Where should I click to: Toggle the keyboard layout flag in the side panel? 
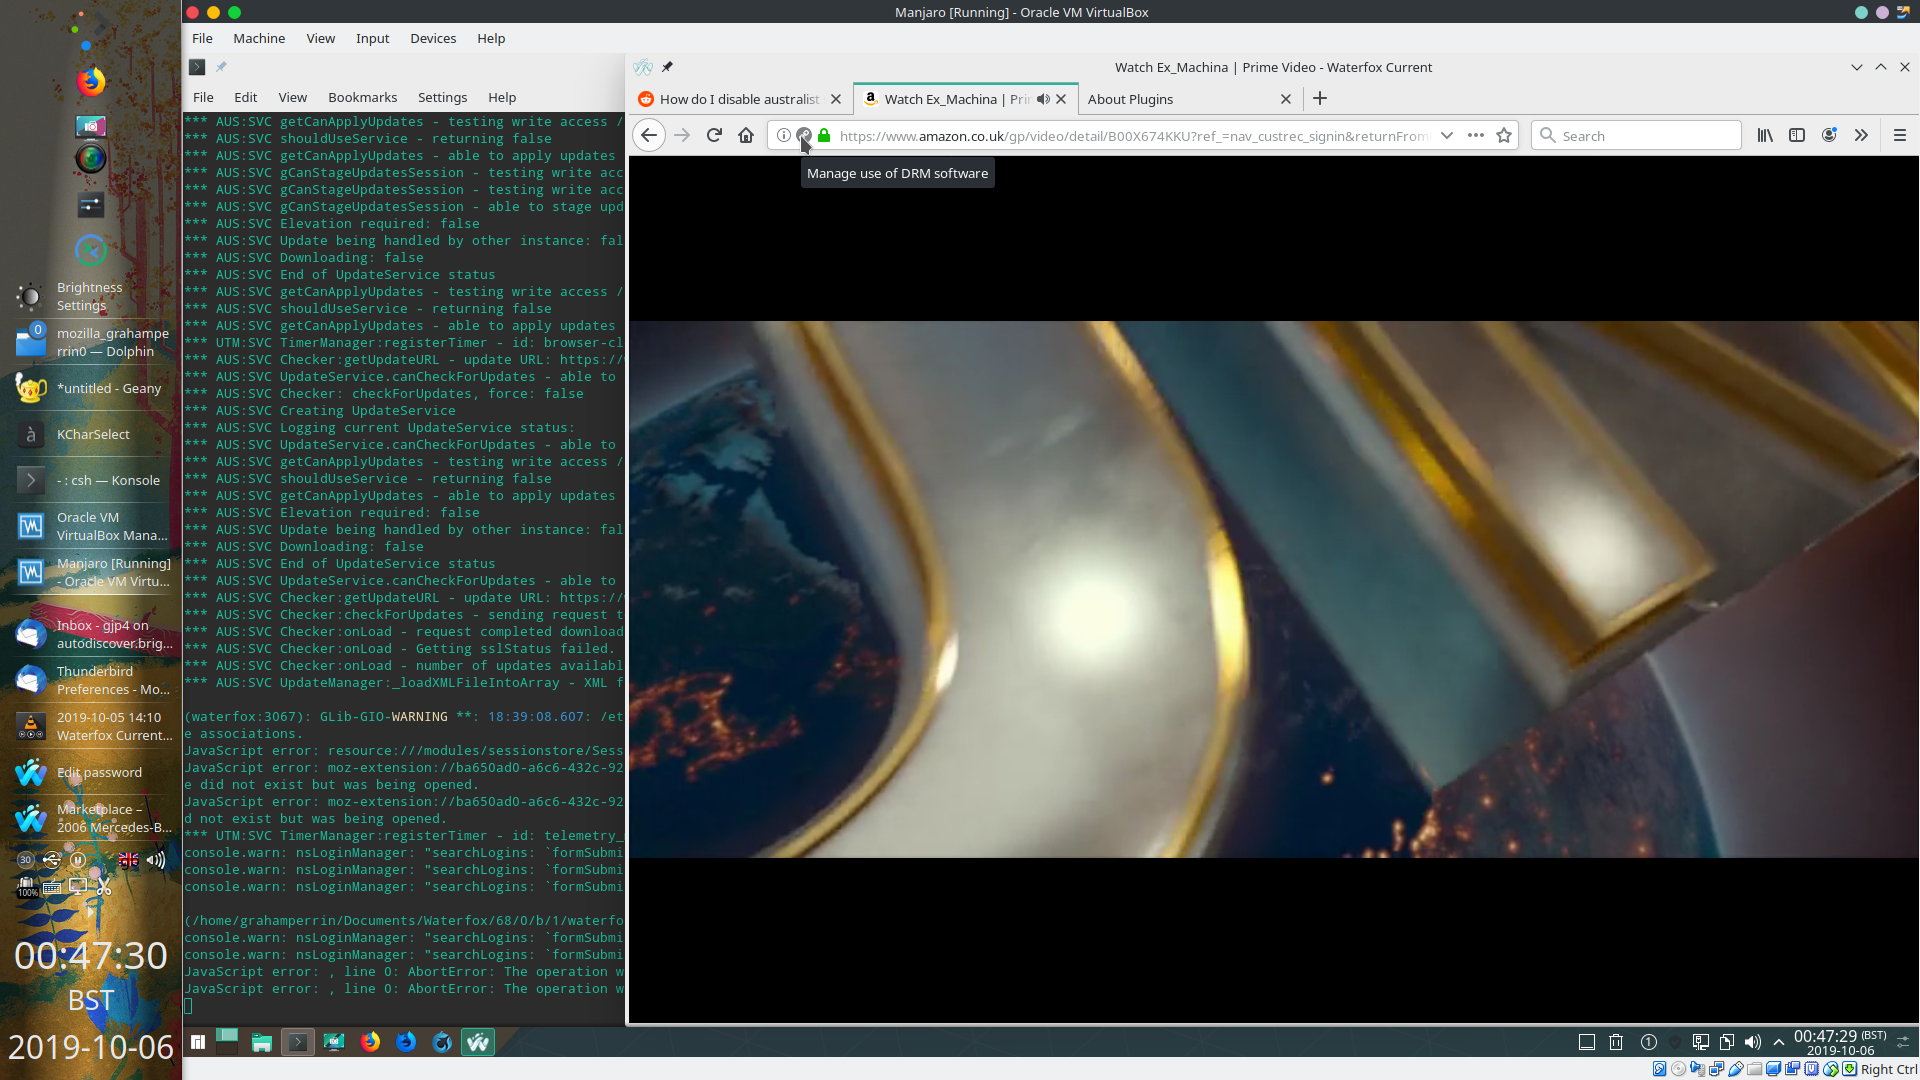click(129, 859)
